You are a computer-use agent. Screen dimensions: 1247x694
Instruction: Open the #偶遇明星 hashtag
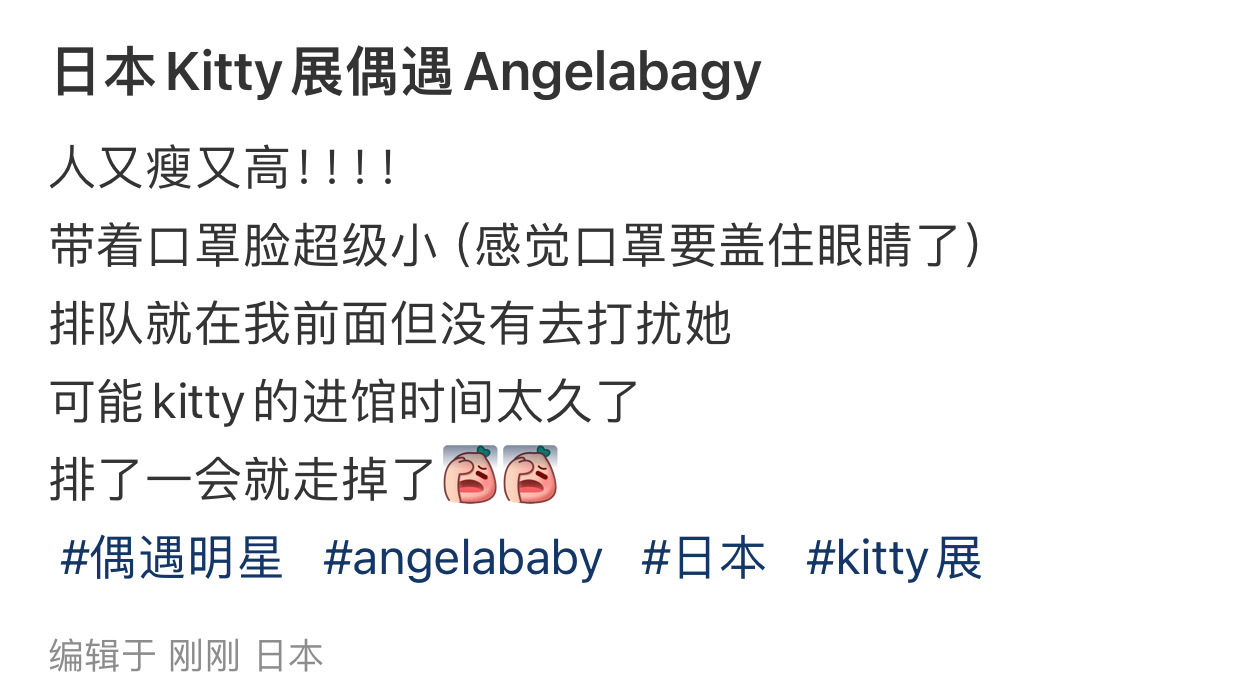tap(172, 558)
